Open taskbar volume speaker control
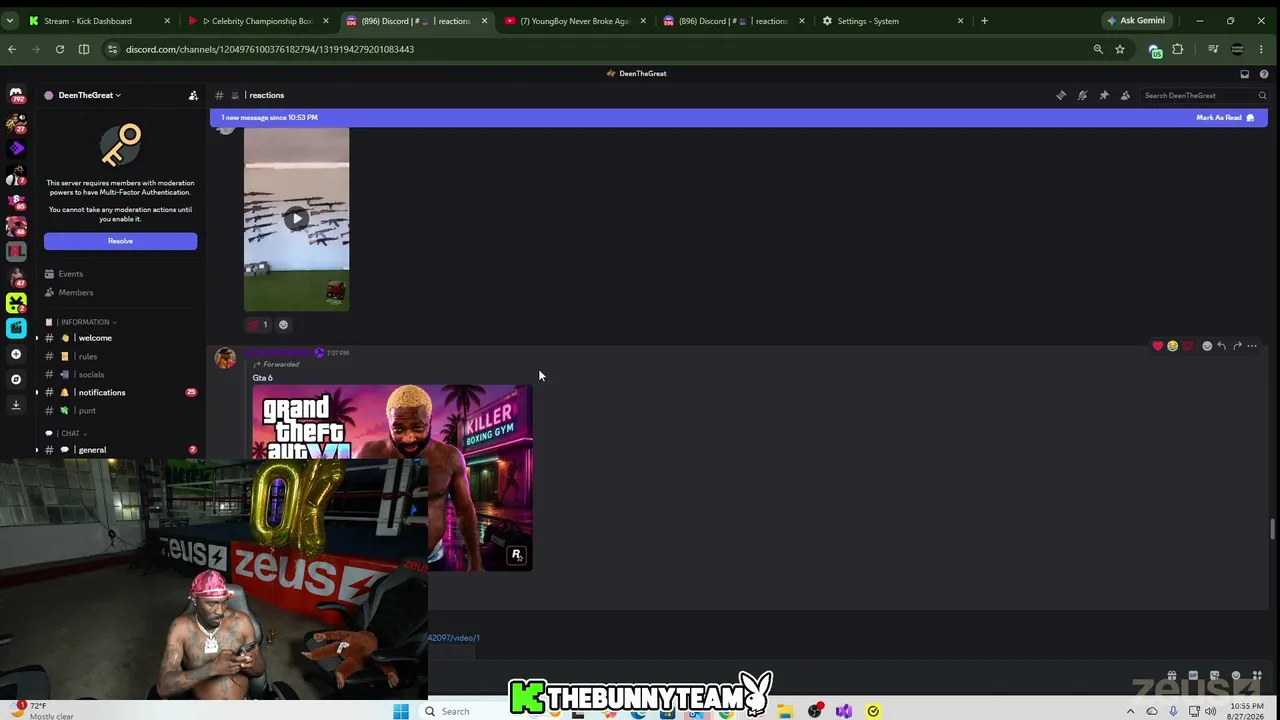 pos(1210,711)
